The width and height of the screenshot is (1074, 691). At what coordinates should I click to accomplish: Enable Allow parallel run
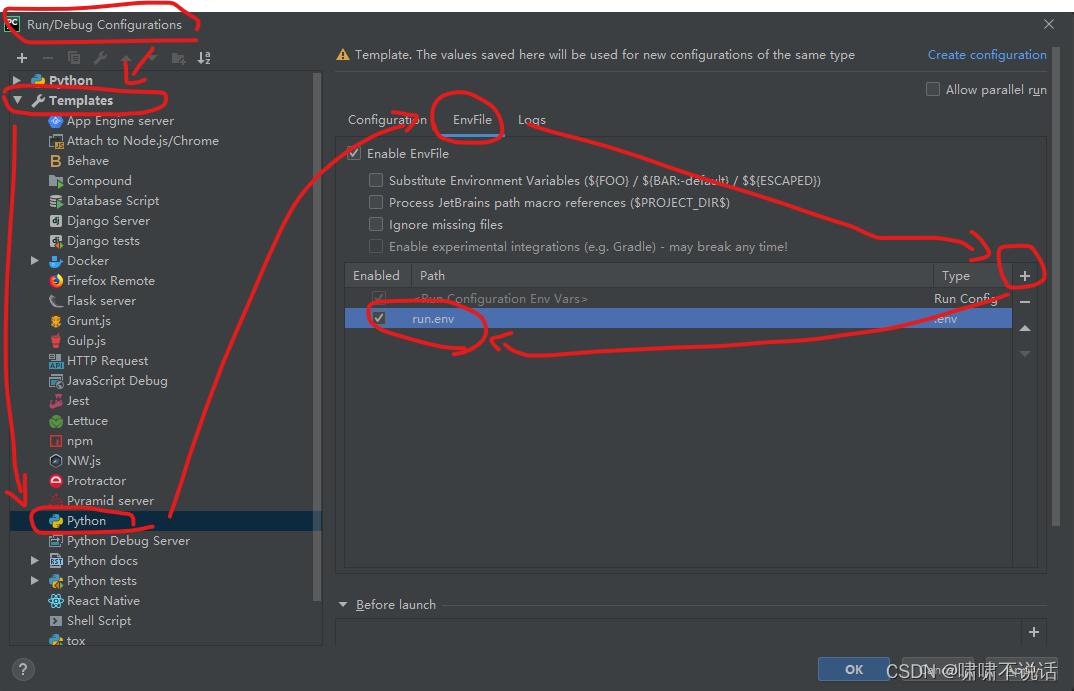[x=932, y=89]
